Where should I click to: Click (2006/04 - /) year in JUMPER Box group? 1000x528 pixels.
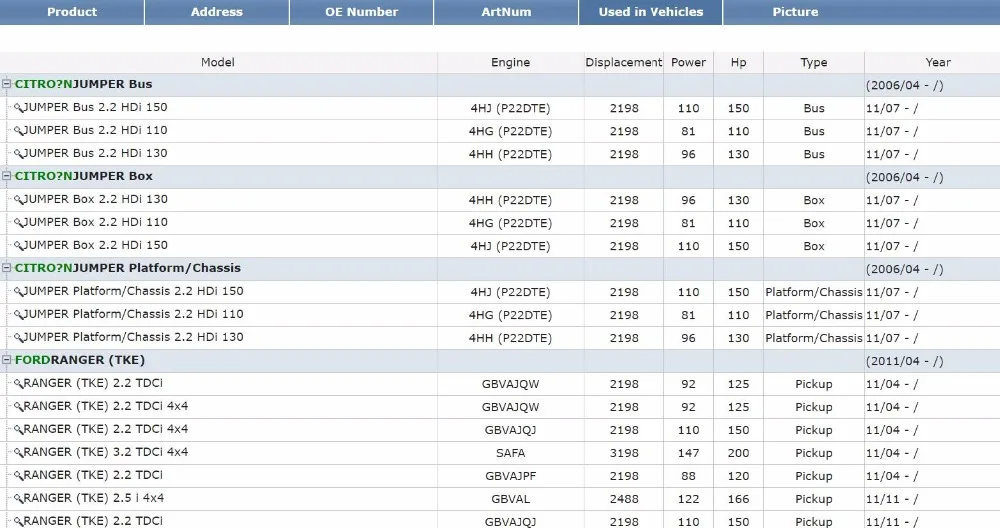904,177
